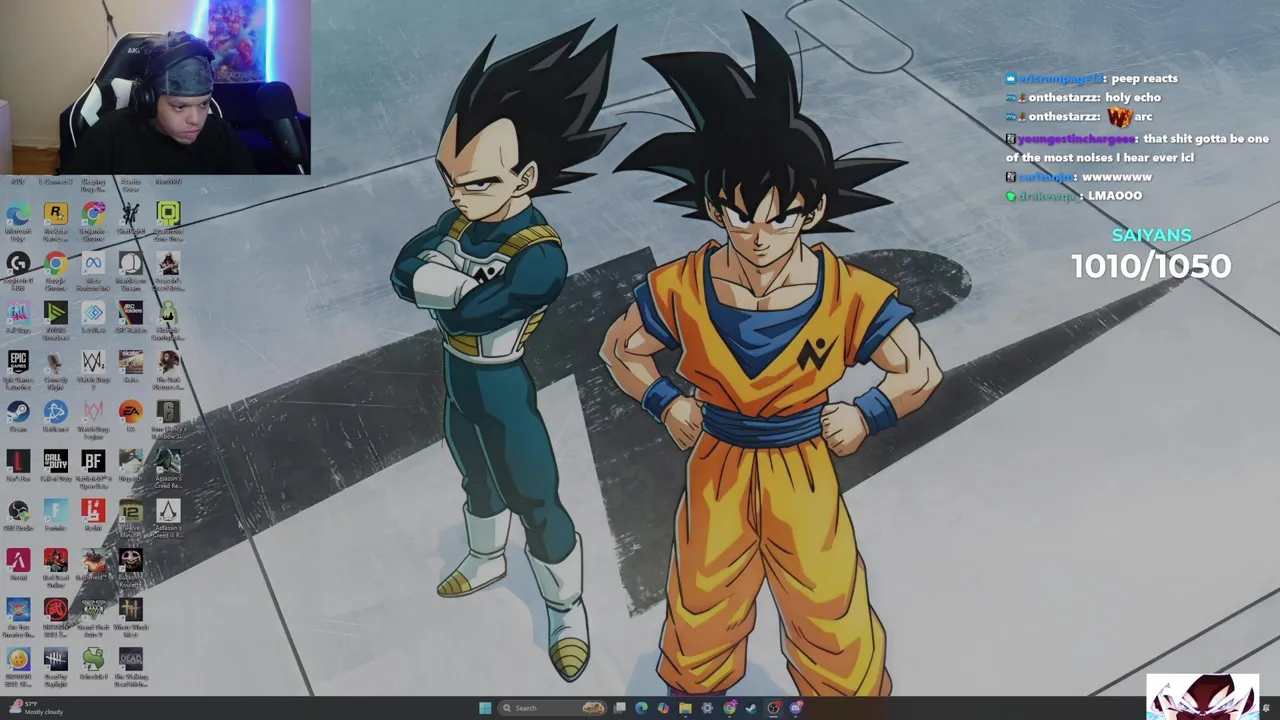Open the Assassin's Creed III white-logo shortcut
Screen dimensions: 1280x720
[x=167, y=519]
